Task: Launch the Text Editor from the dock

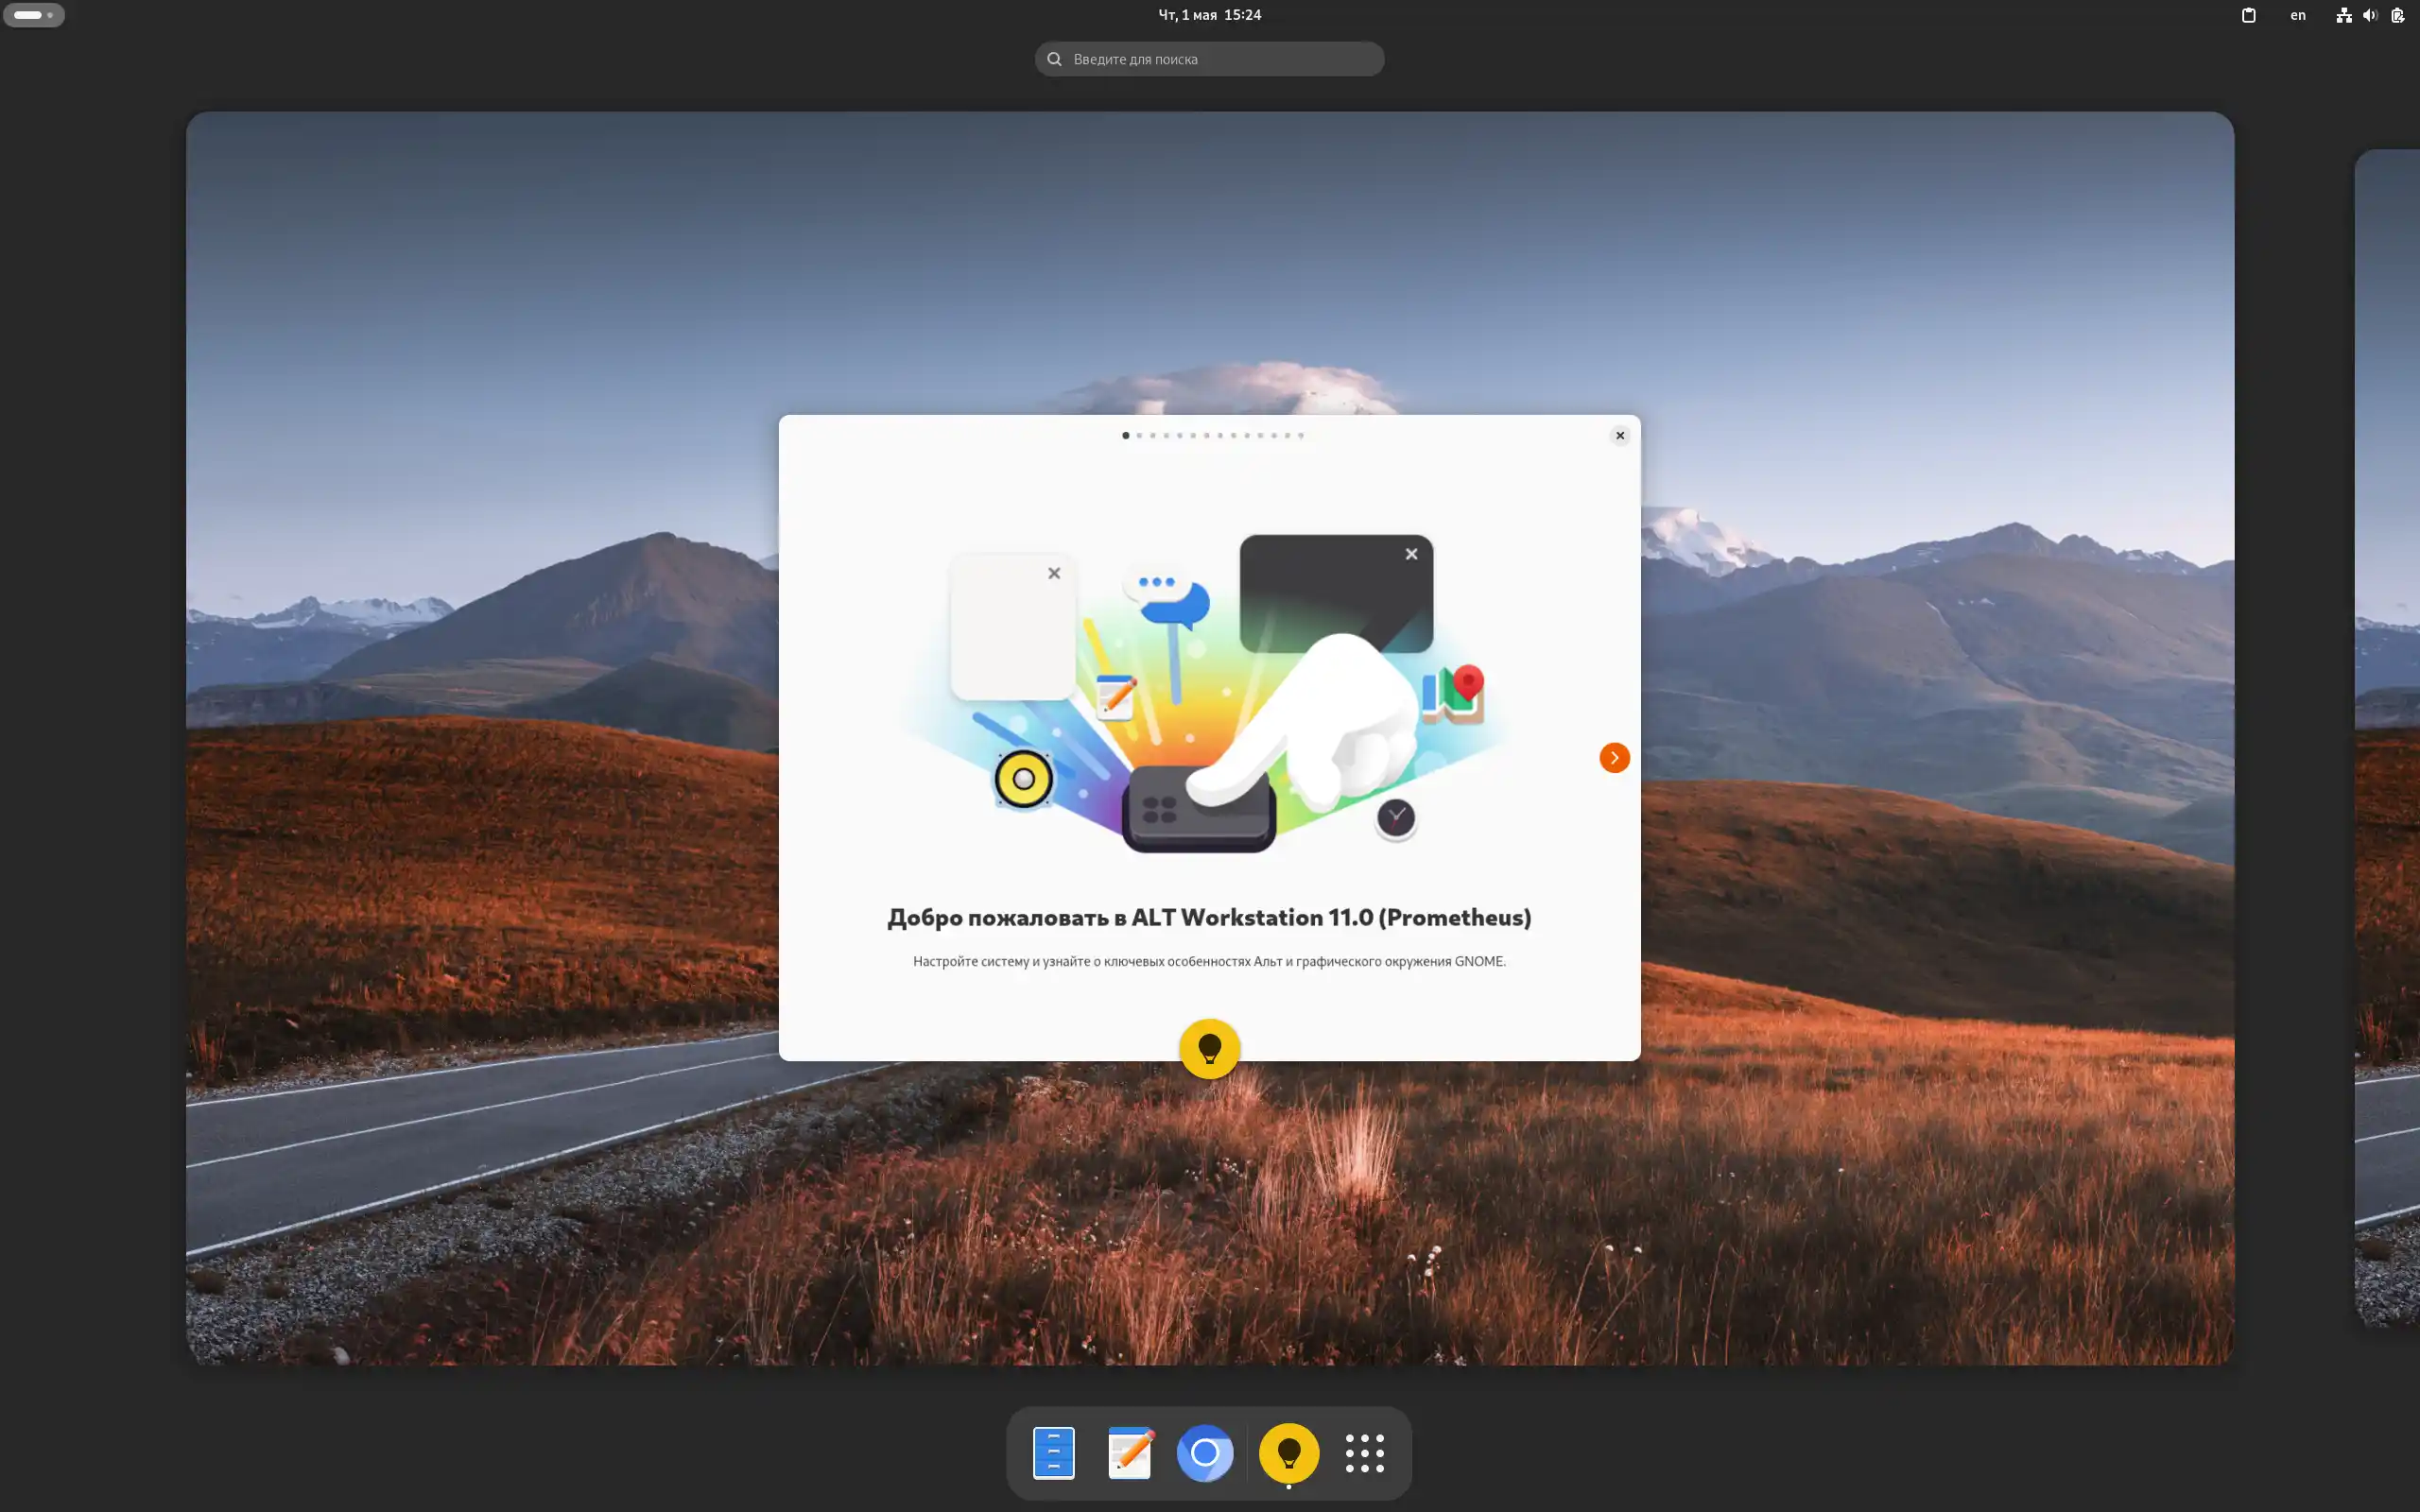Action: [x=1129, y=1452]
